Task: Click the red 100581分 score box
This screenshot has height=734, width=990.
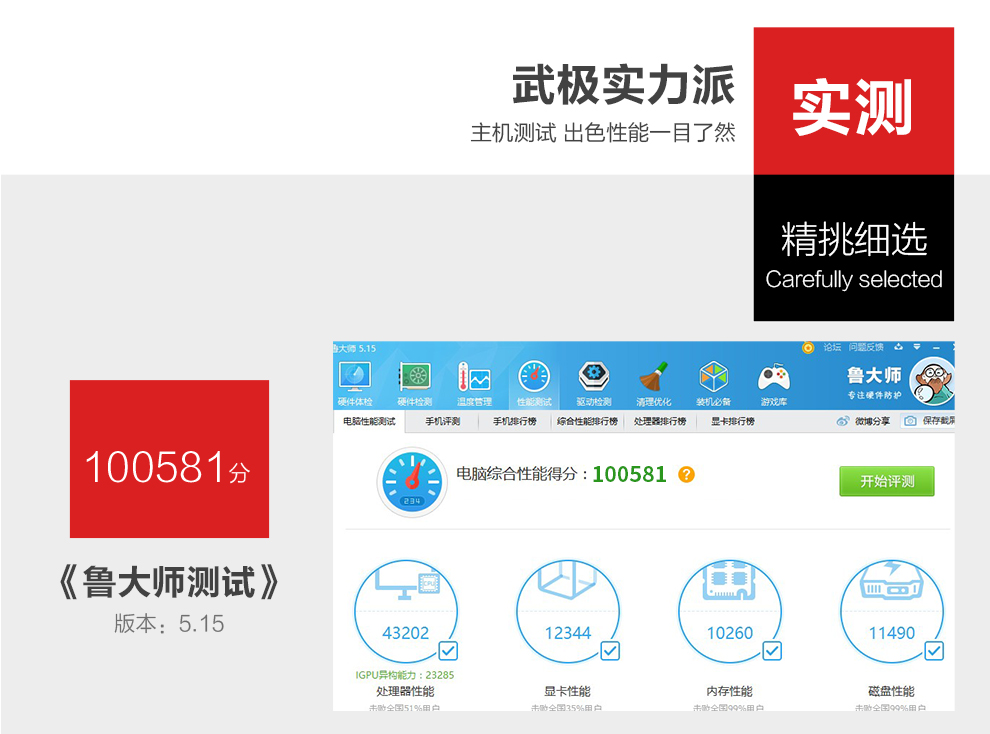Action: [x=169, y=459]
